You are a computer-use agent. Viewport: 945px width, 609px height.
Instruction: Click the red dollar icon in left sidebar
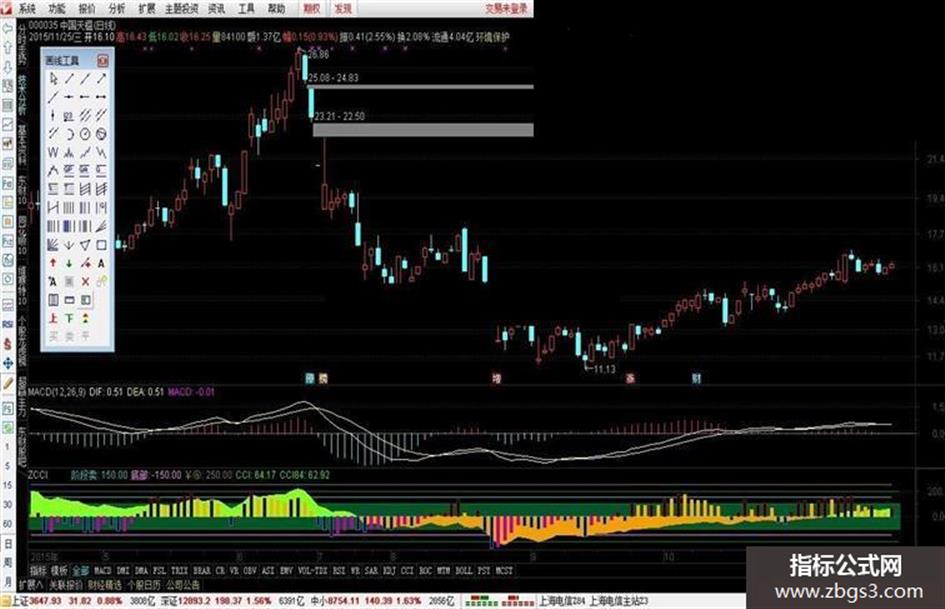(x=7, y=344)
